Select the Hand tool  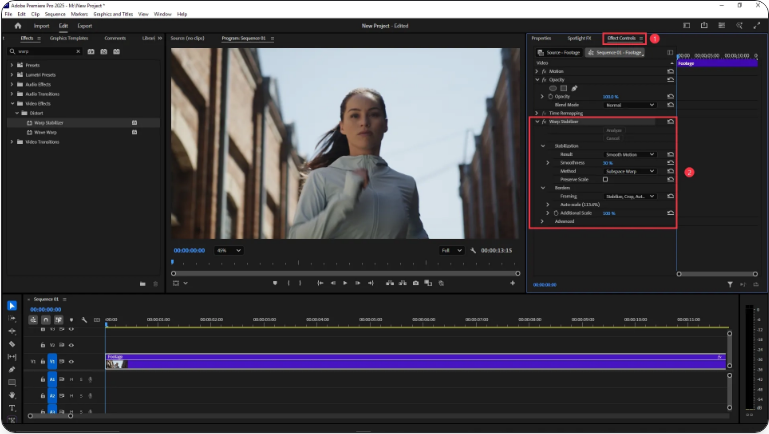(11, 394)
